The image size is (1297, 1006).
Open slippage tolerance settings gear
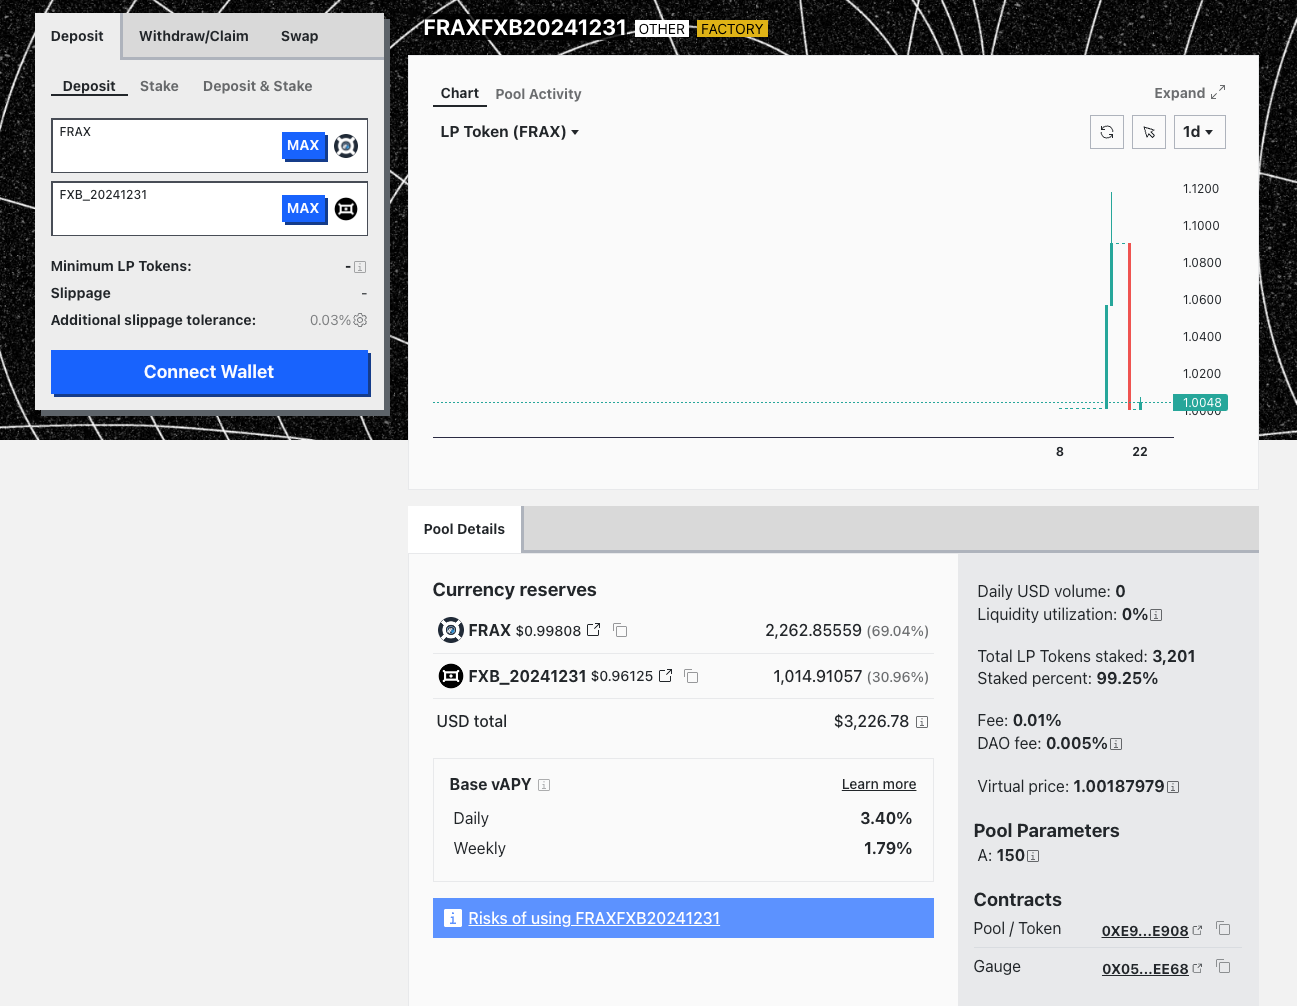[360, 320]
